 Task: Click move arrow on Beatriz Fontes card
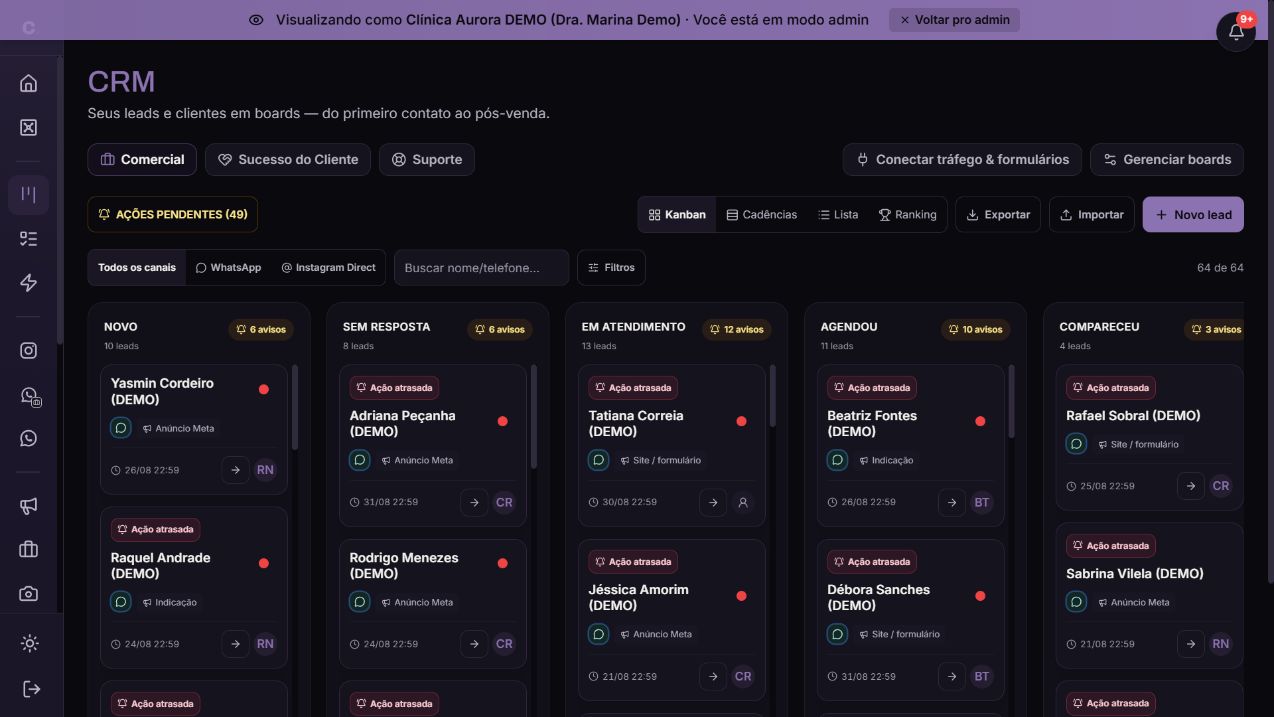point(952,502)
